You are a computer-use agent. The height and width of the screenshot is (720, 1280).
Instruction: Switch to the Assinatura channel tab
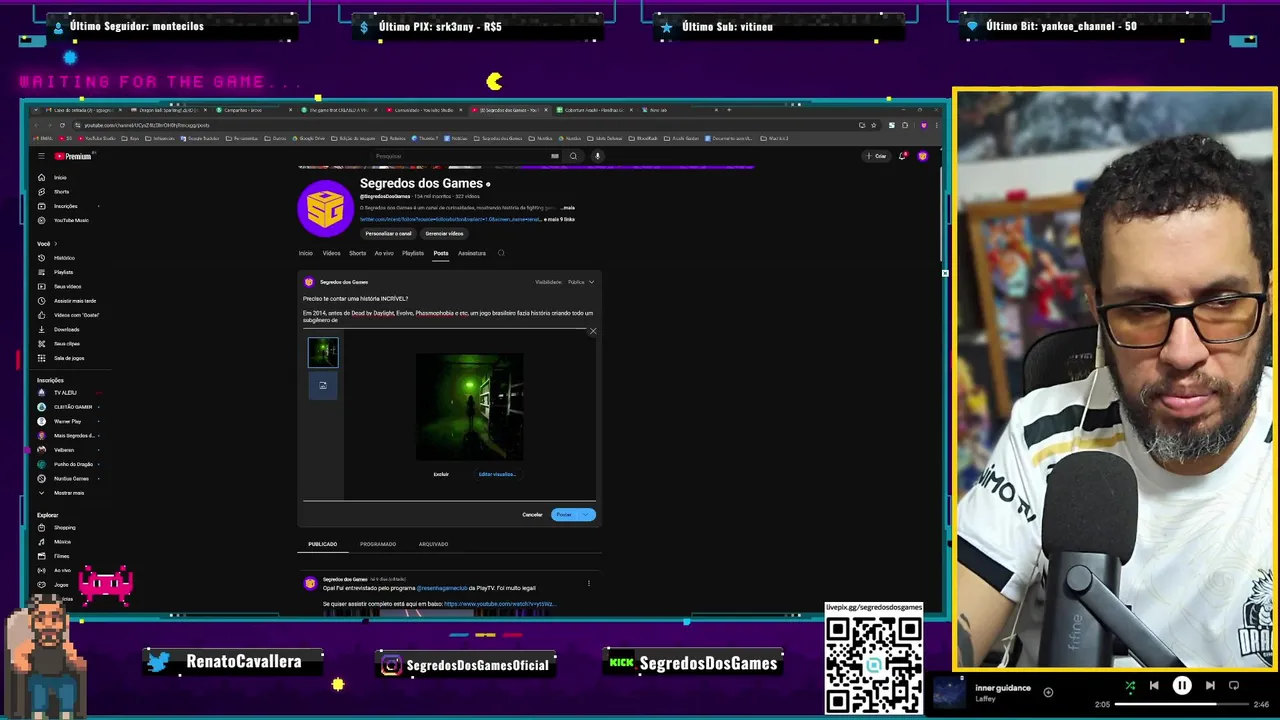point(472,253)
